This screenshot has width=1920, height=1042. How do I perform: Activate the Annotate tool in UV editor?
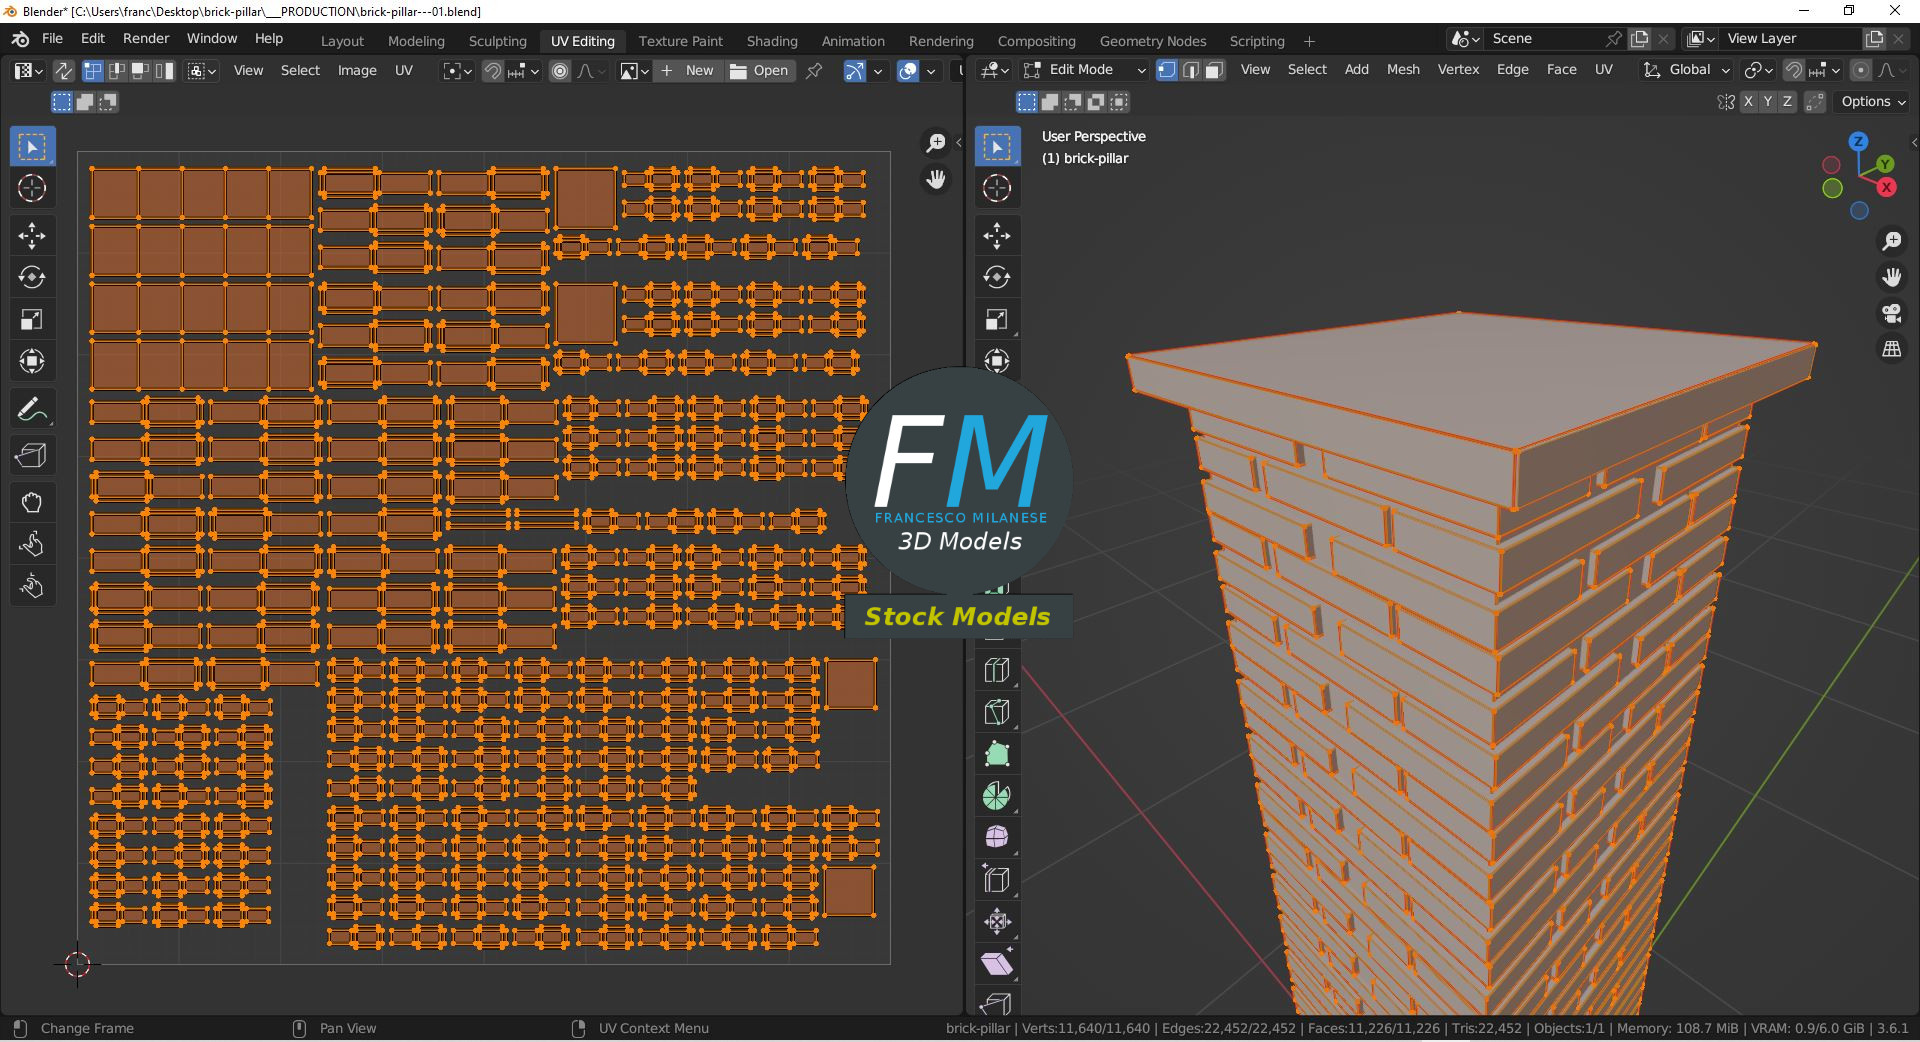[32, 409]
